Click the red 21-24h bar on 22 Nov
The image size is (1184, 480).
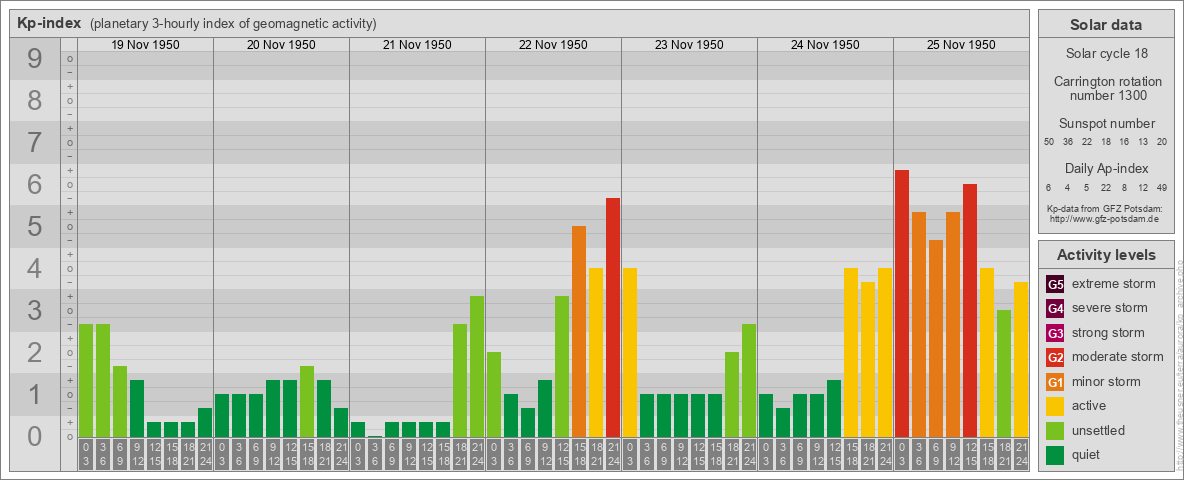[x=613, y=317]
